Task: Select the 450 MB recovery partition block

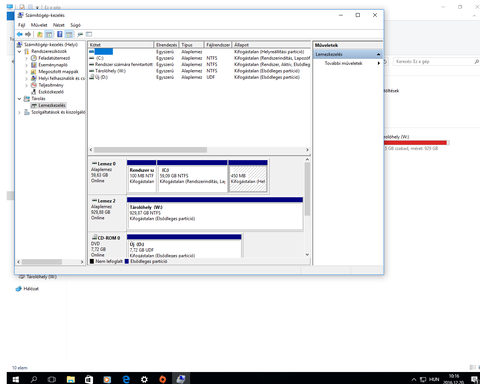Action: coord(248,176)
